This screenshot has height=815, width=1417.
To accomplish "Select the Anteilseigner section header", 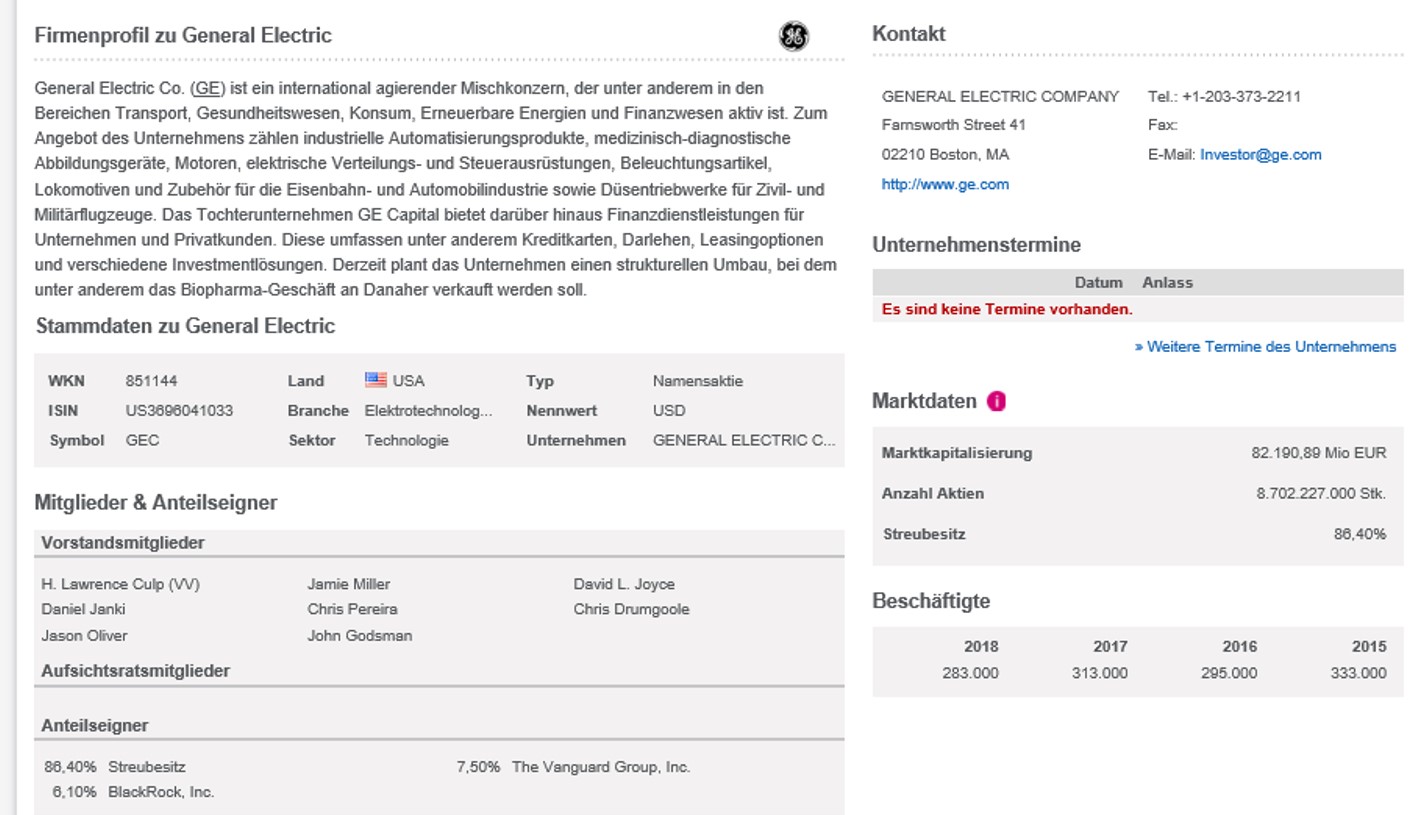I will tap(95, 726).
